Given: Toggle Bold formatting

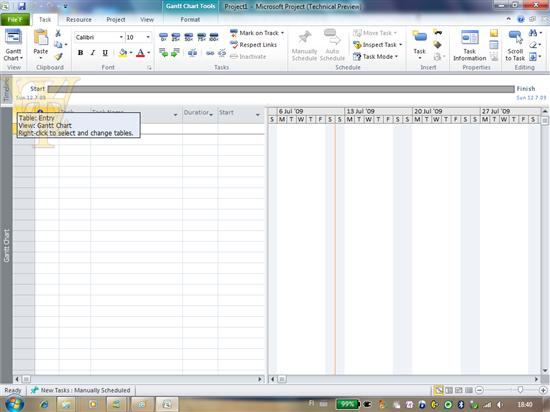Looking at the screenshot, I should click(x=80, y=53).
